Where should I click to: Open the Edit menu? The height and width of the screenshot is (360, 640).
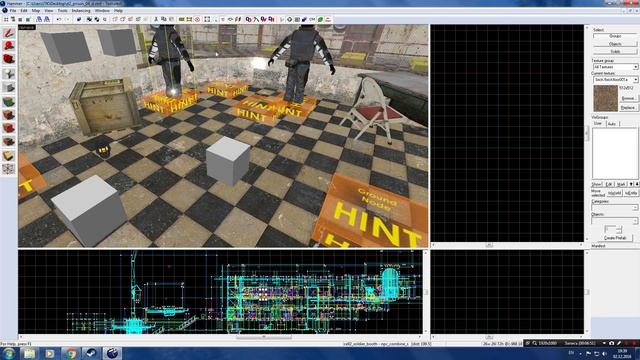pos(24,11)
